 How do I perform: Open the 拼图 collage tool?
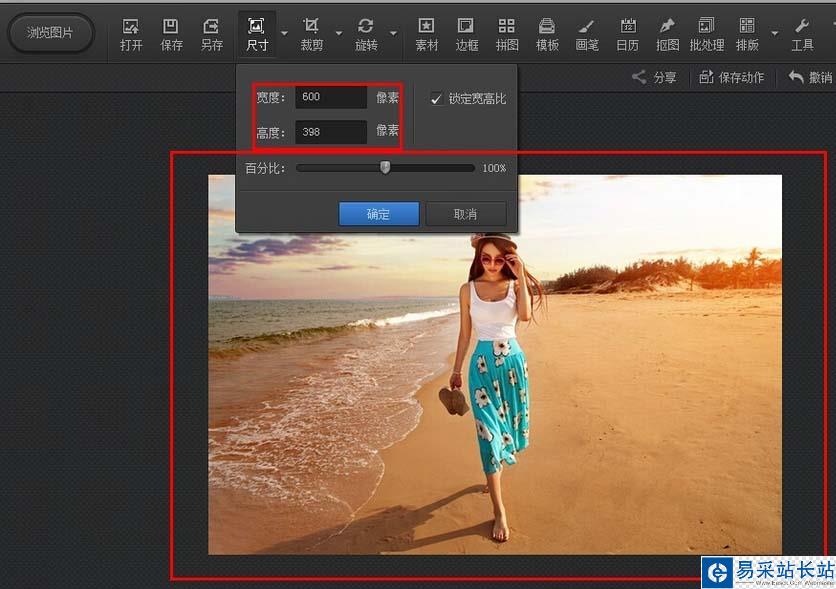[507, 35]
